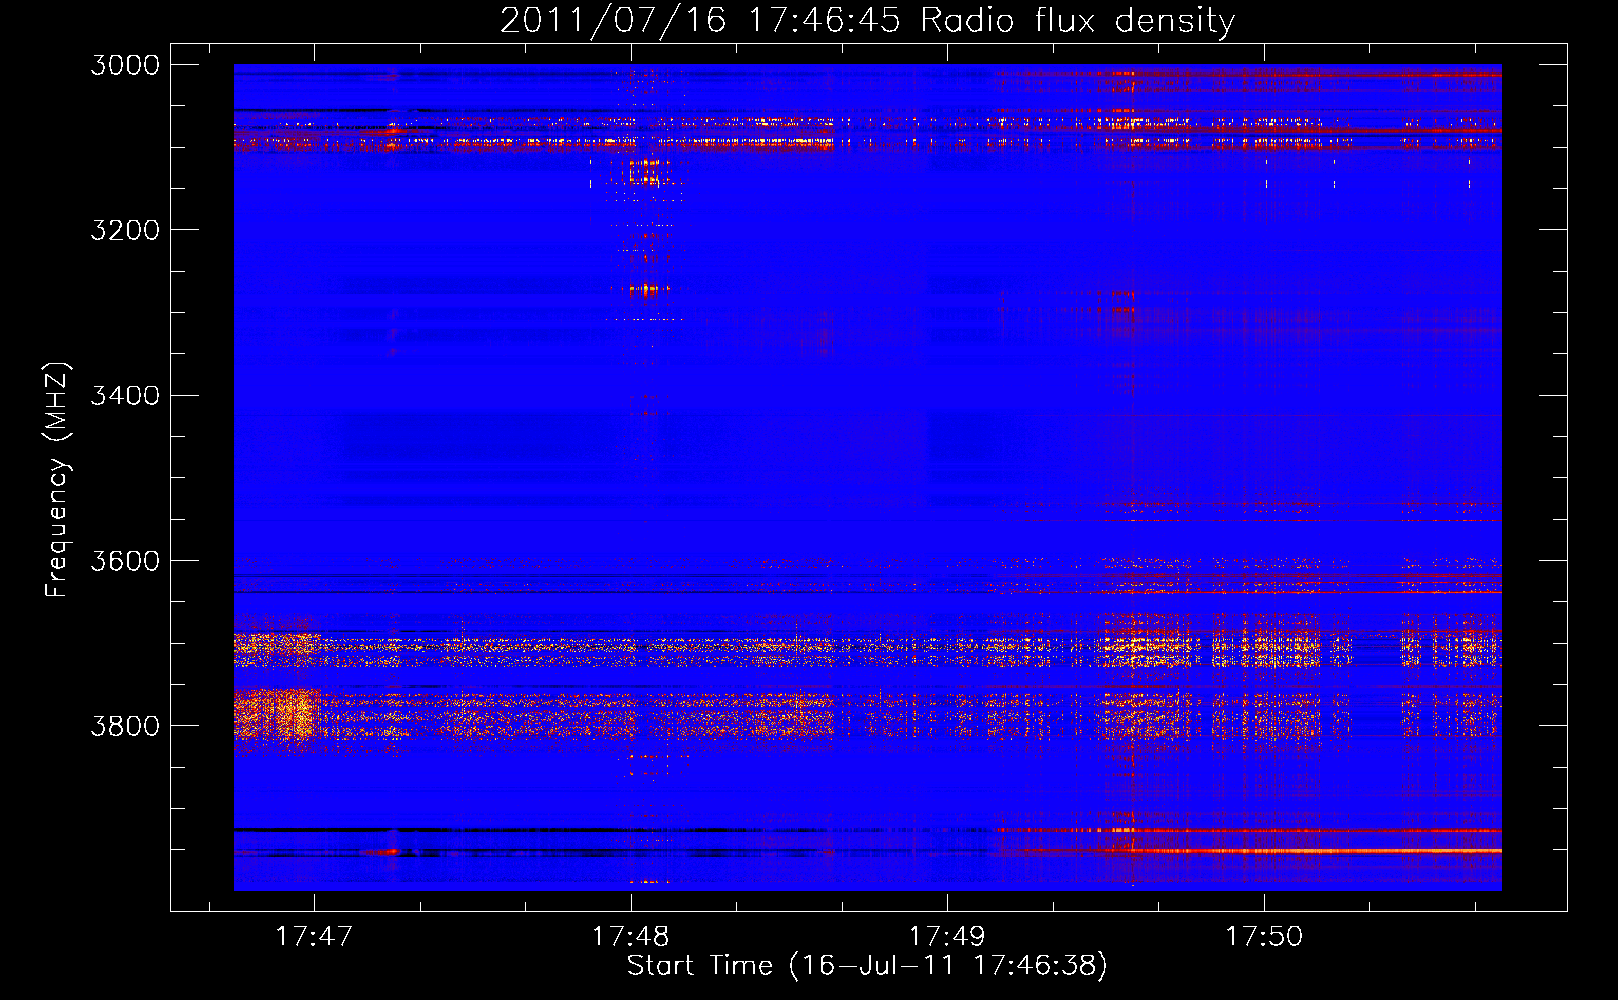The width and height of the screenshot is (1618, 1000).
Task: Click the "Start Time (16-Jul-11 17:46:38)" axis label
Action: 867,966
